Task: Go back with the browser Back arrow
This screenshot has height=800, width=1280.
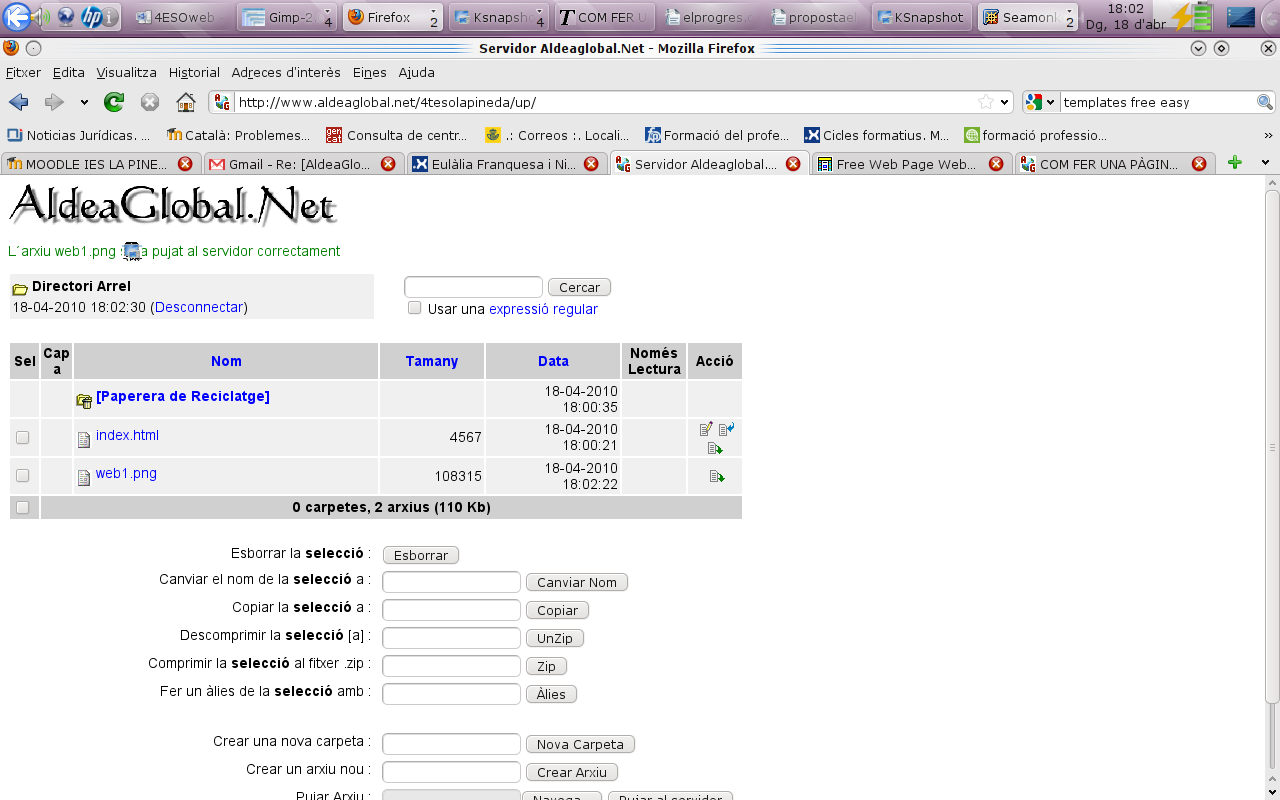Action: point(19,102)
